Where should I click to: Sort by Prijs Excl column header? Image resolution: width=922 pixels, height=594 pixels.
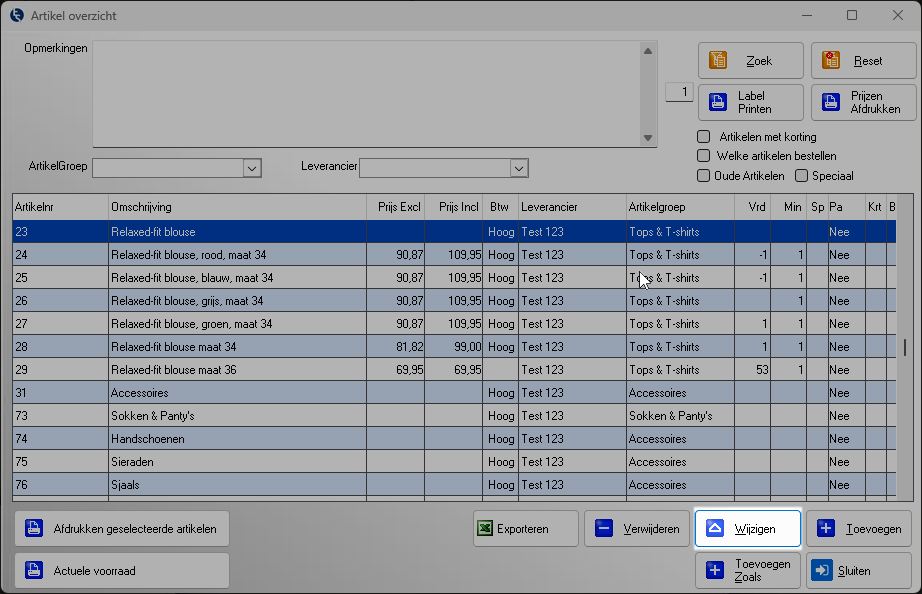point(396,207)
